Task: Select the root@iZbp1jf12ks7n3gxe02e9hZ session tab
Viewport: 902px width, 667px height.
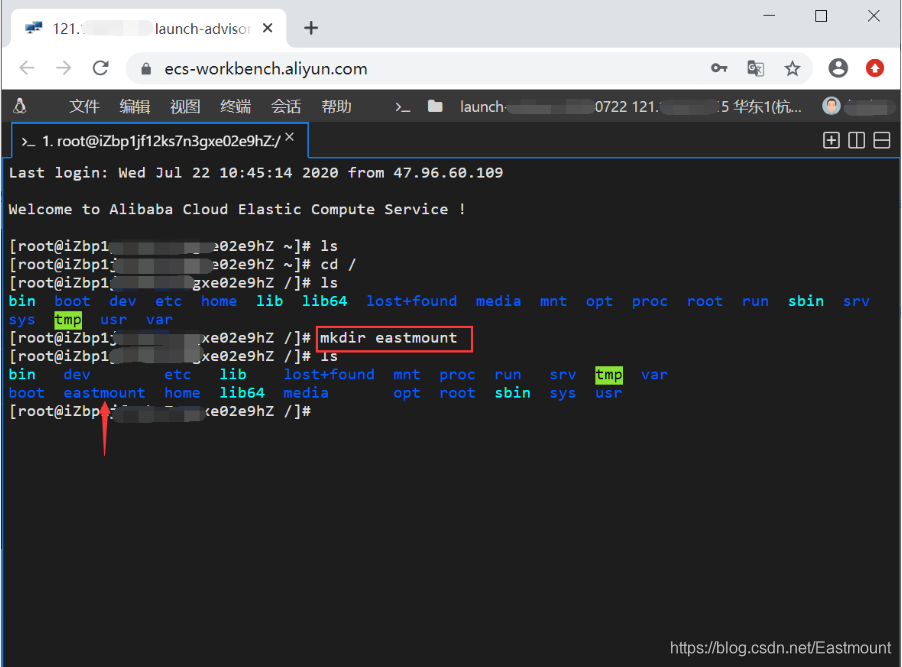Action: [x=160, y=140]
